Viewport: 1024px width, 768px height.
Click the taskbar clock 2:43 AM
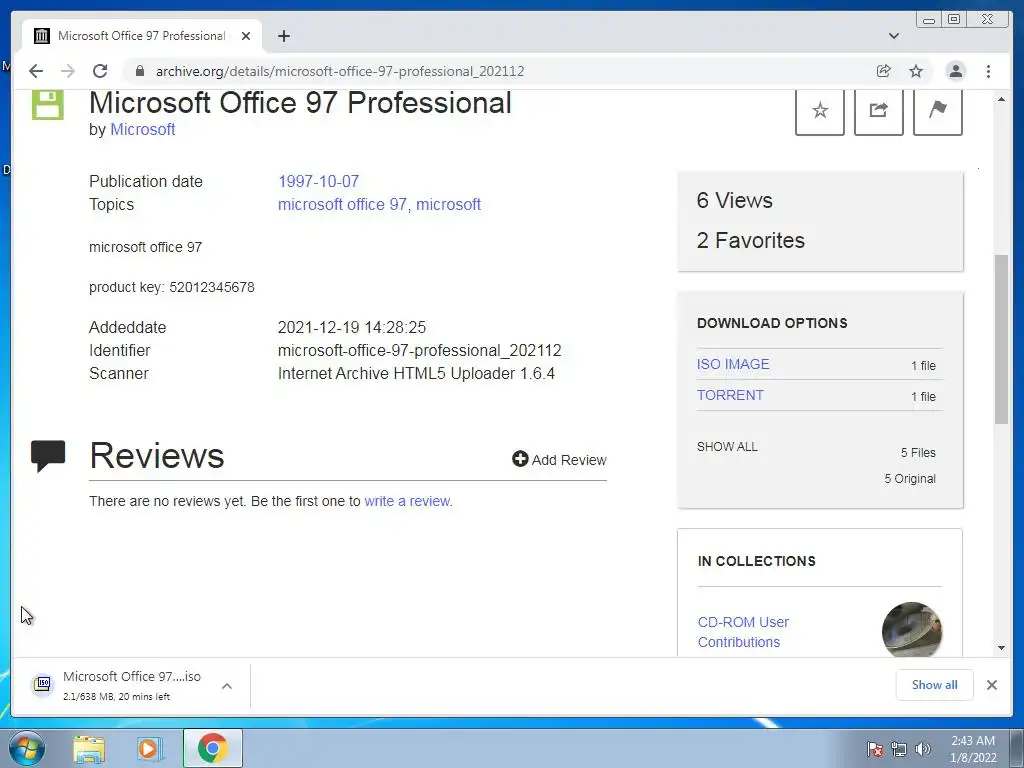972,749
